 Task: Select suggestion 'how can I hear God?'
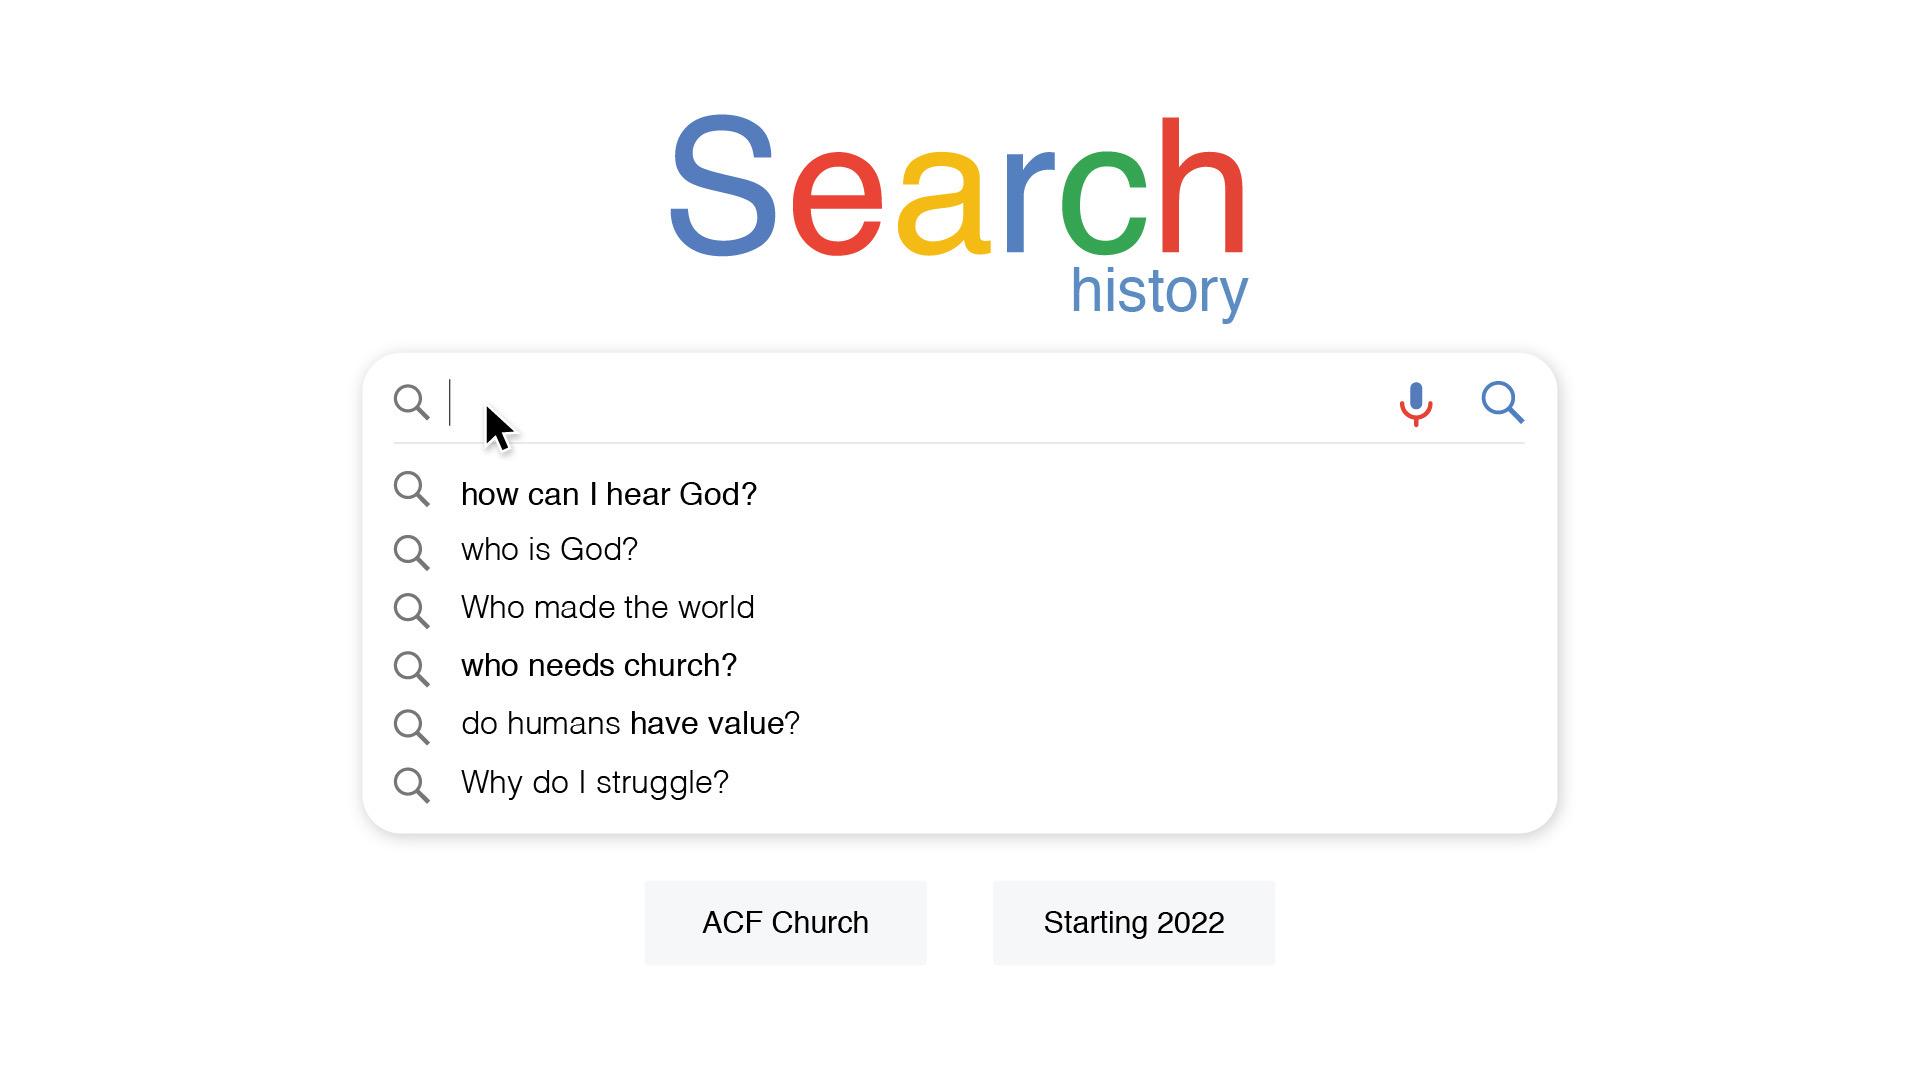pyautogui.click(x=609, y=494)
